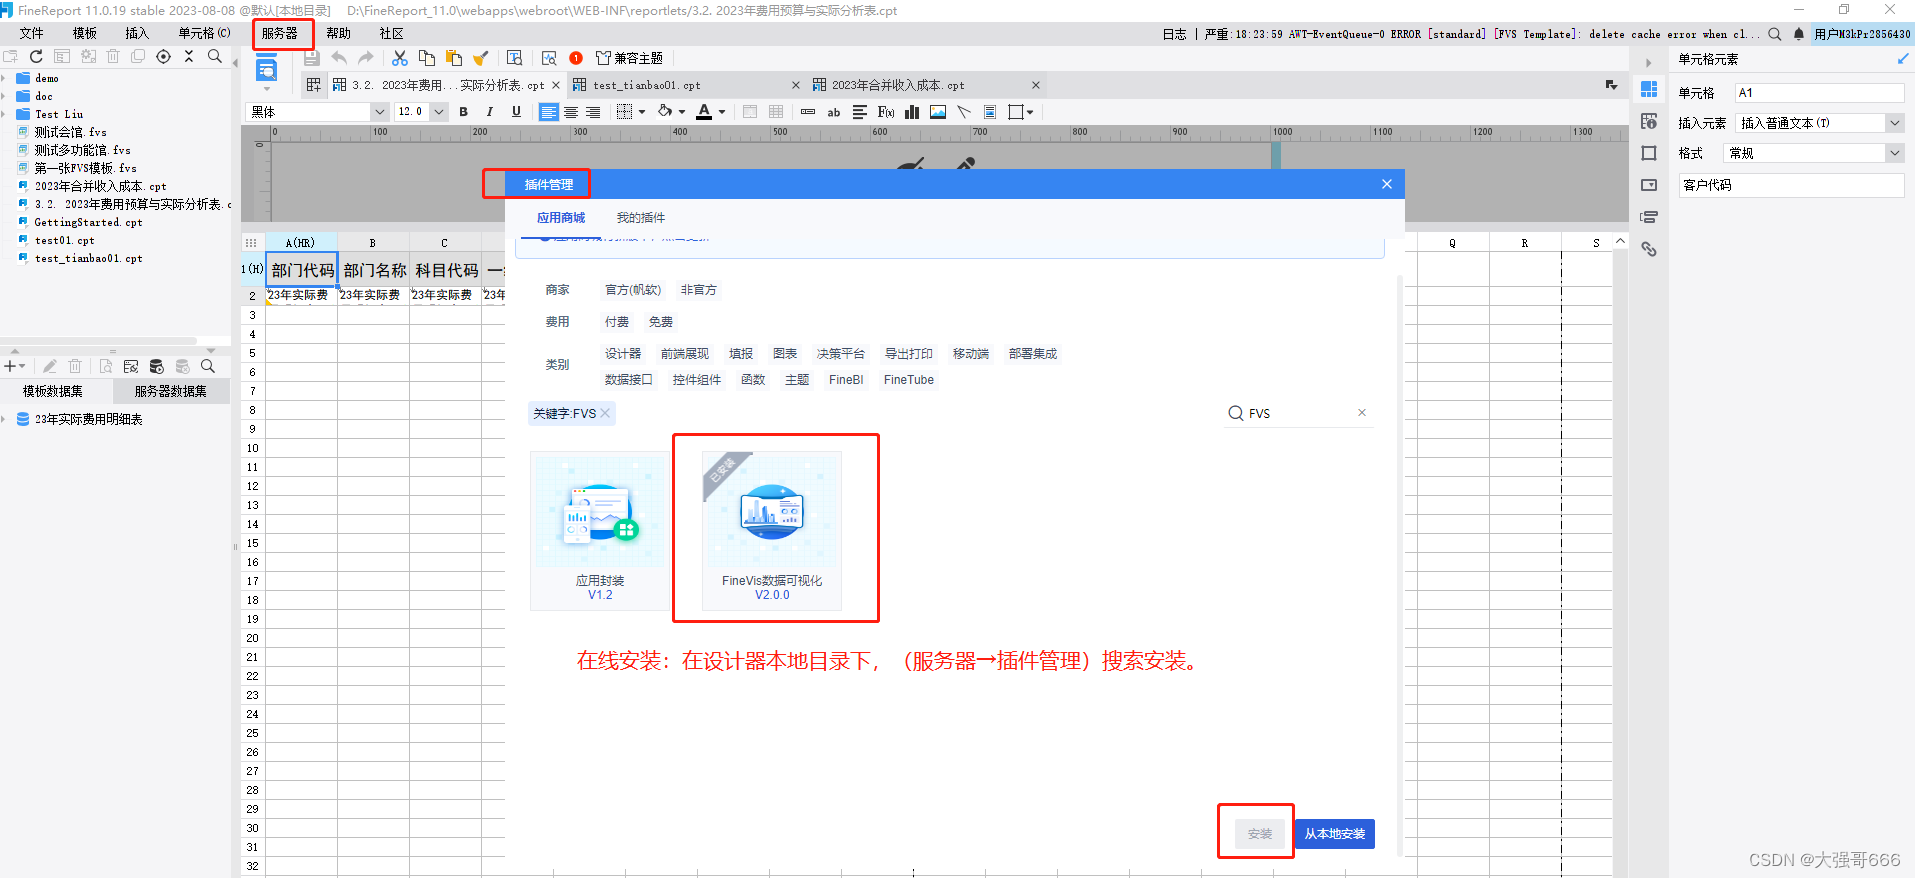Click the top-right global search magnifier

point(1775,34)
